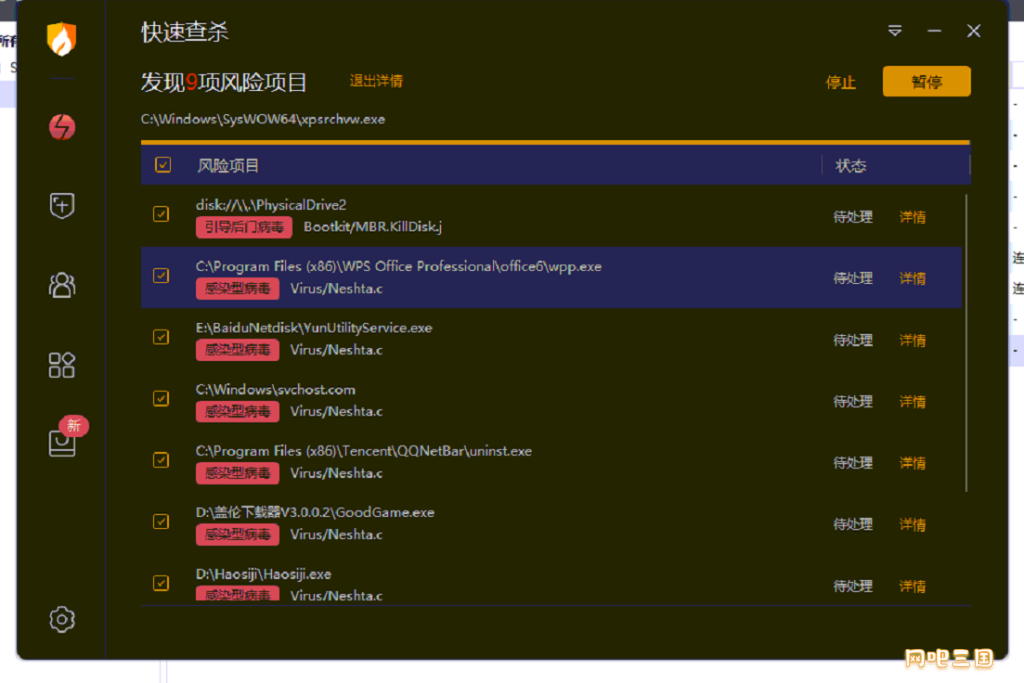This screenshot has height=683, width=1024.
Task: Click the 状态 column header
Action: [851, 166]
